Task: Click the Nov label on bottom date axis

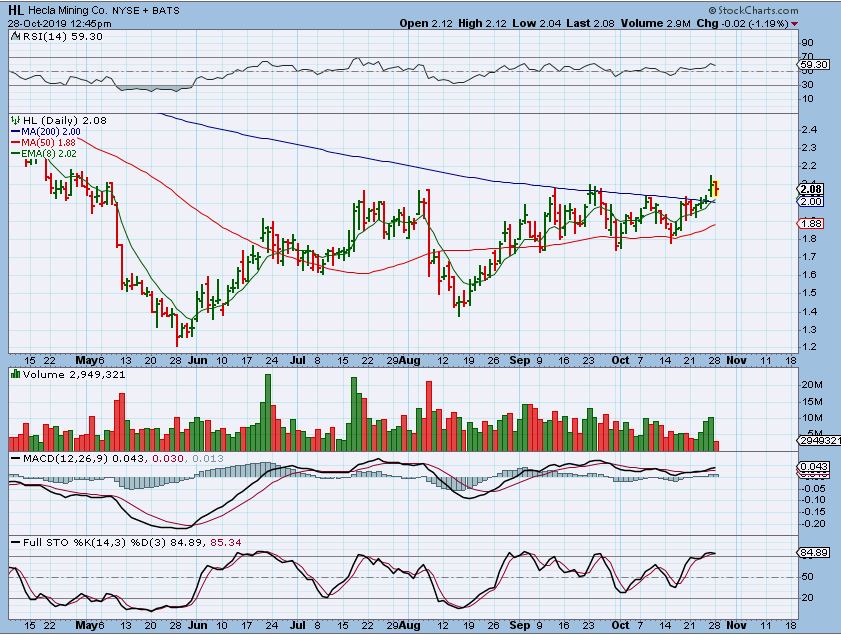Action: click(736, 625)
